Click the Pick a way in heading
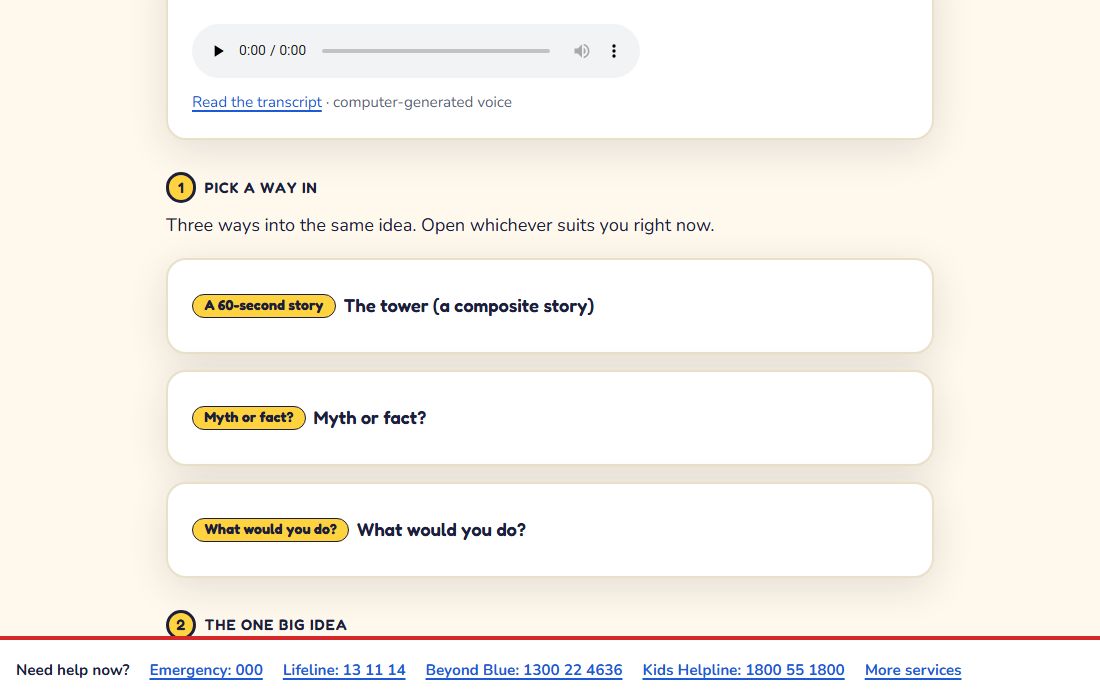This screenshot has height=700, width=1100. 260,188
